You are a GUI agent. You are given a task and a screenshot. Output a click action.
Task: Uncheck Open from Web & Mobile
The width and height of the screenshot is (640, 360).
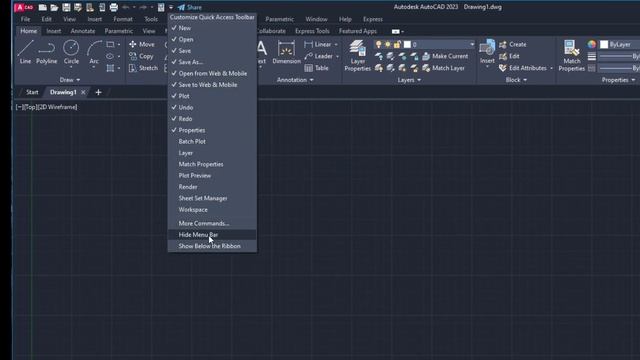pos(212,73)
